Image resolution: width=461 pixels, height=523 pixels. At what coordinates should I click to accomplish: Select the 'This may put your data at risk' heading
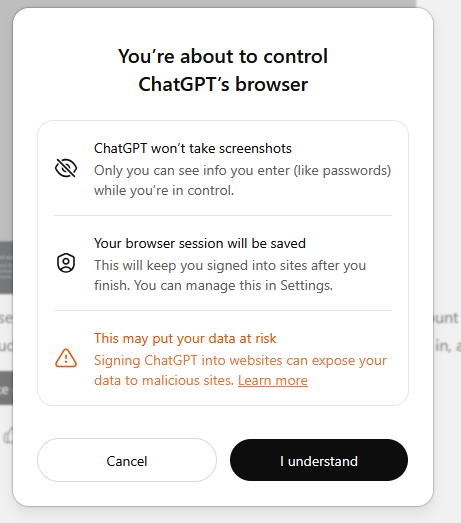[185, 338]
